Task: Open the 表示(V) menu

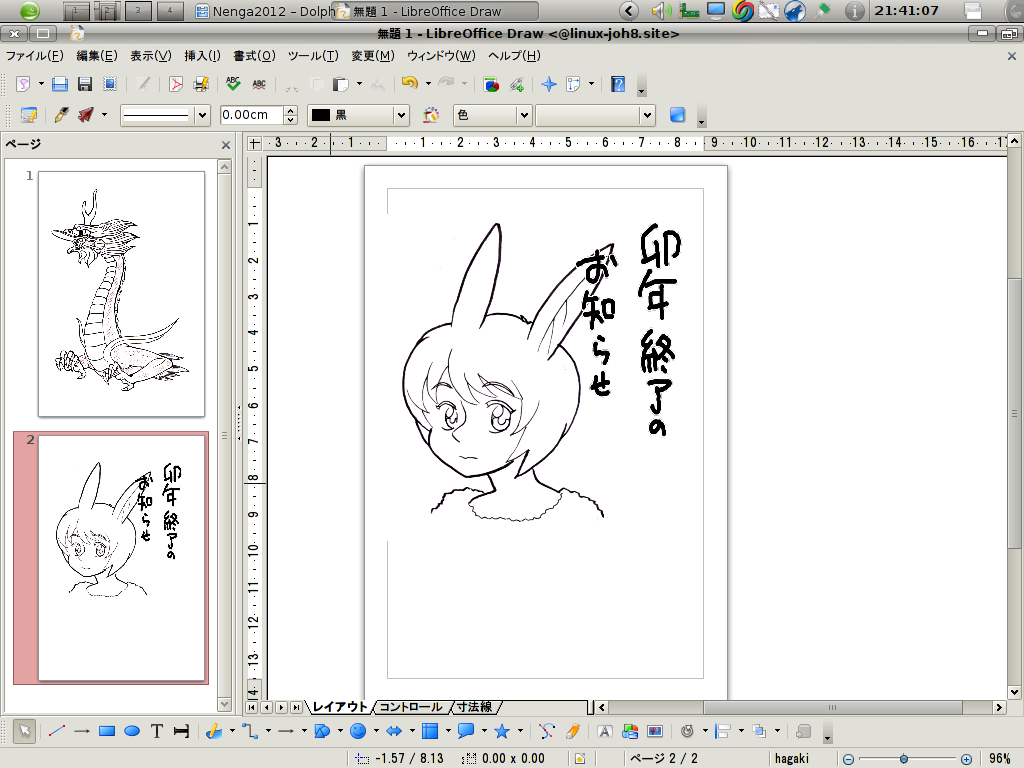Action: point(150,56)
